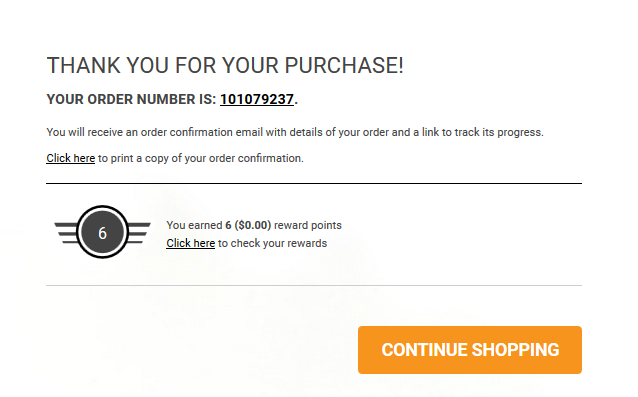Select the bold 6 ($0.00) points value
The height and width of the screenshot is (397, 638).
(248, 225)
